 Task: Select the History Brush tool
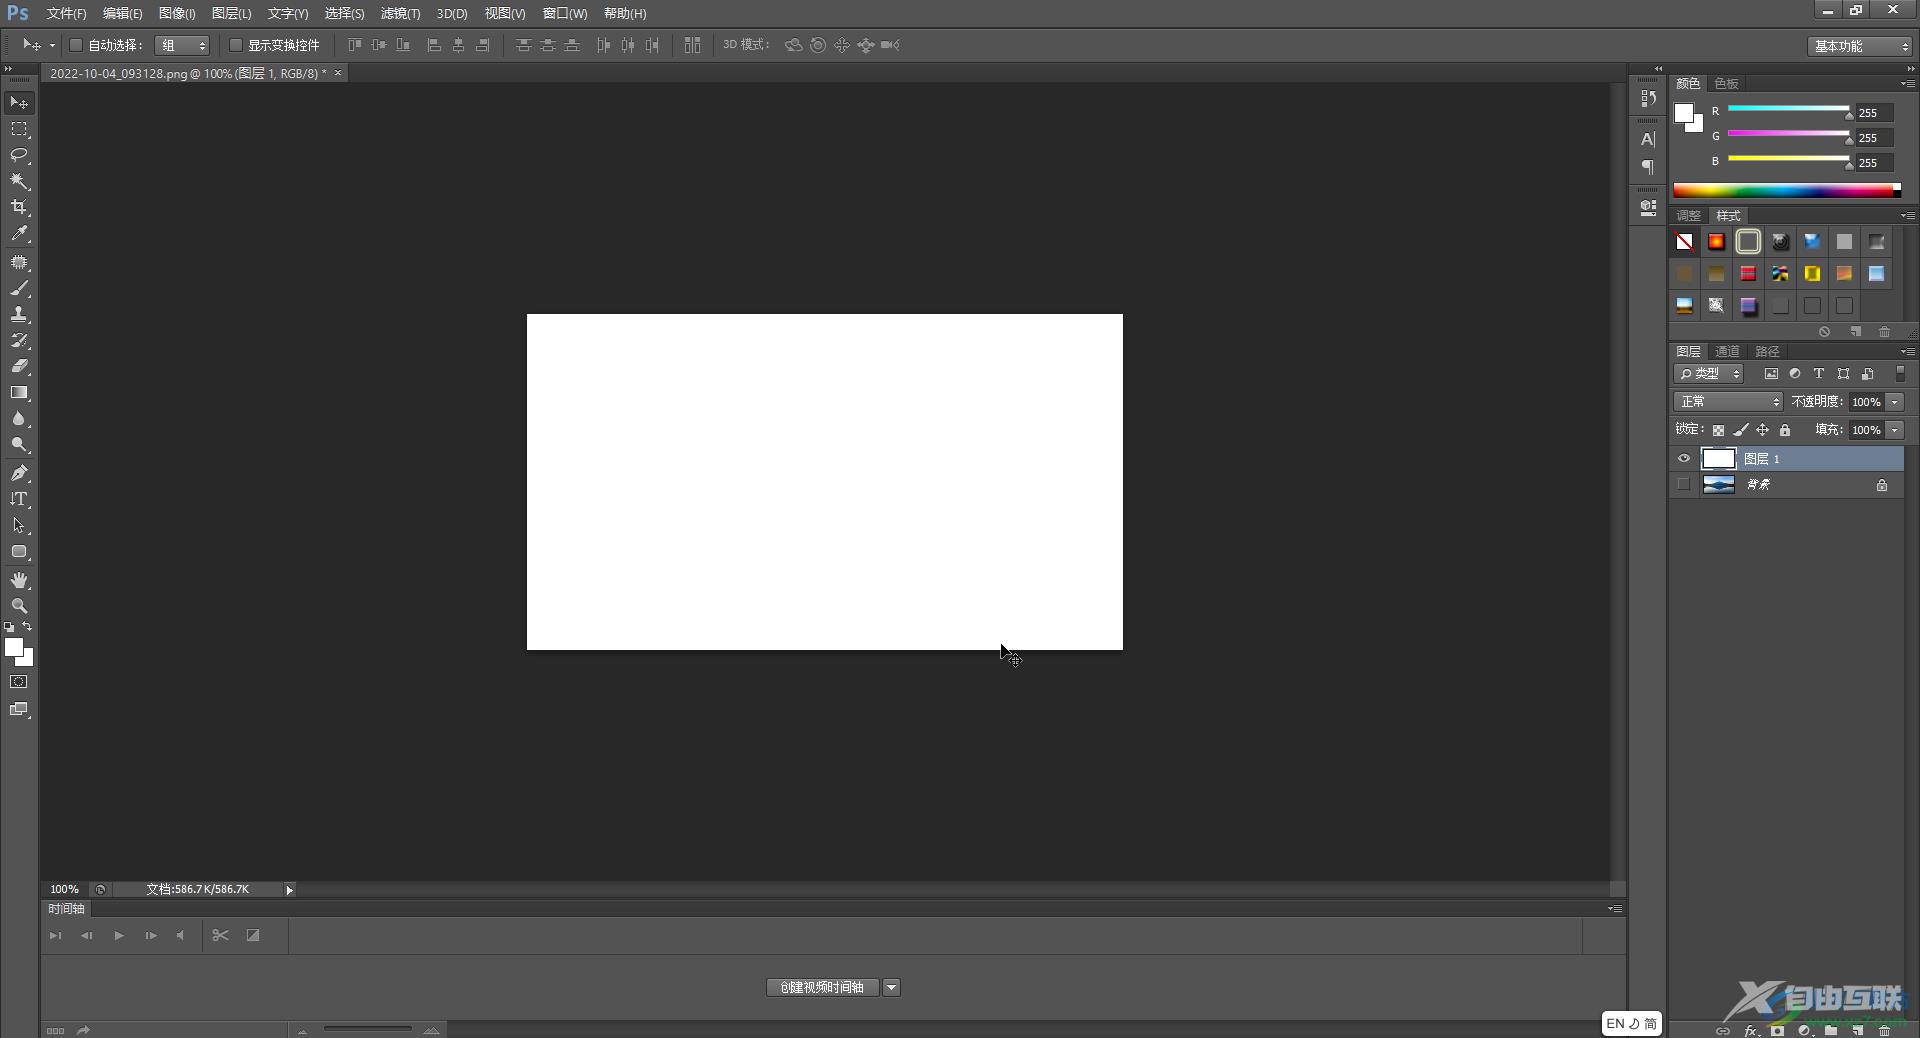[x=19, y=340]
